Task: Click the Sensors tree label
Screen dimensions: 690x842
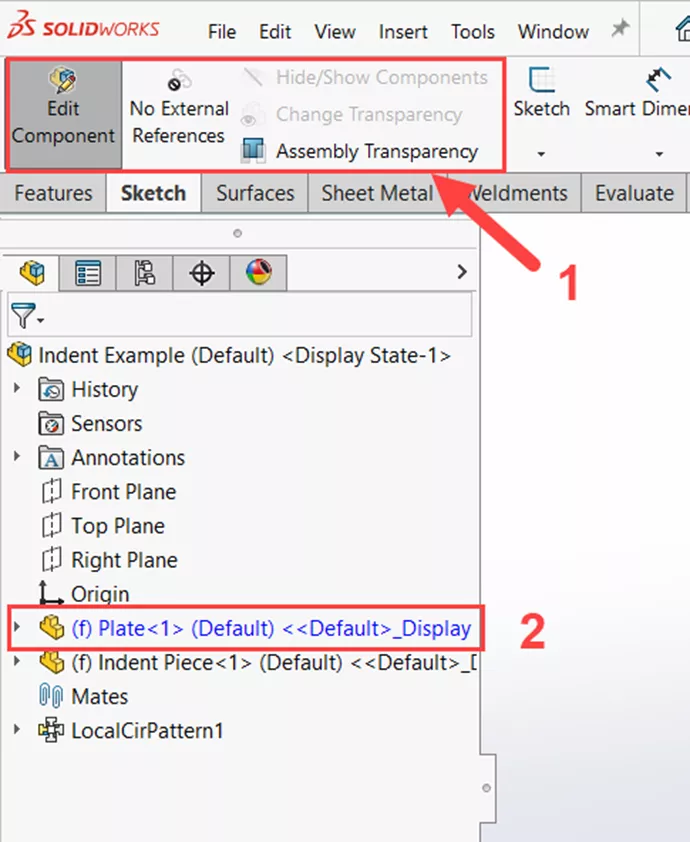Action: [107, 424]
